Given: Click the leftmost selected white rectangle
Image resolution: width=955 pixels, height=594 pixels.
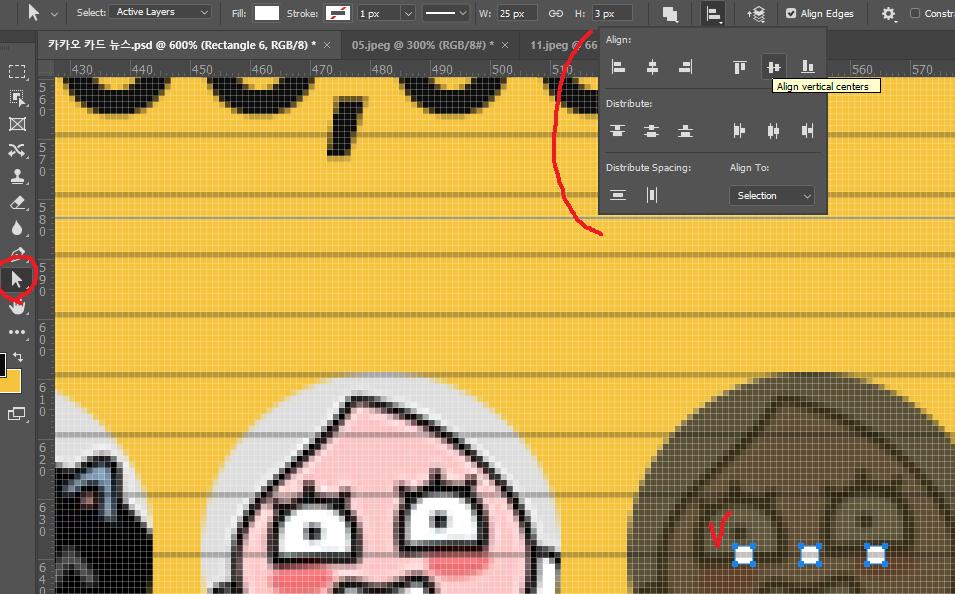Looking at the screenshot, I should click(x=744, y=555).
